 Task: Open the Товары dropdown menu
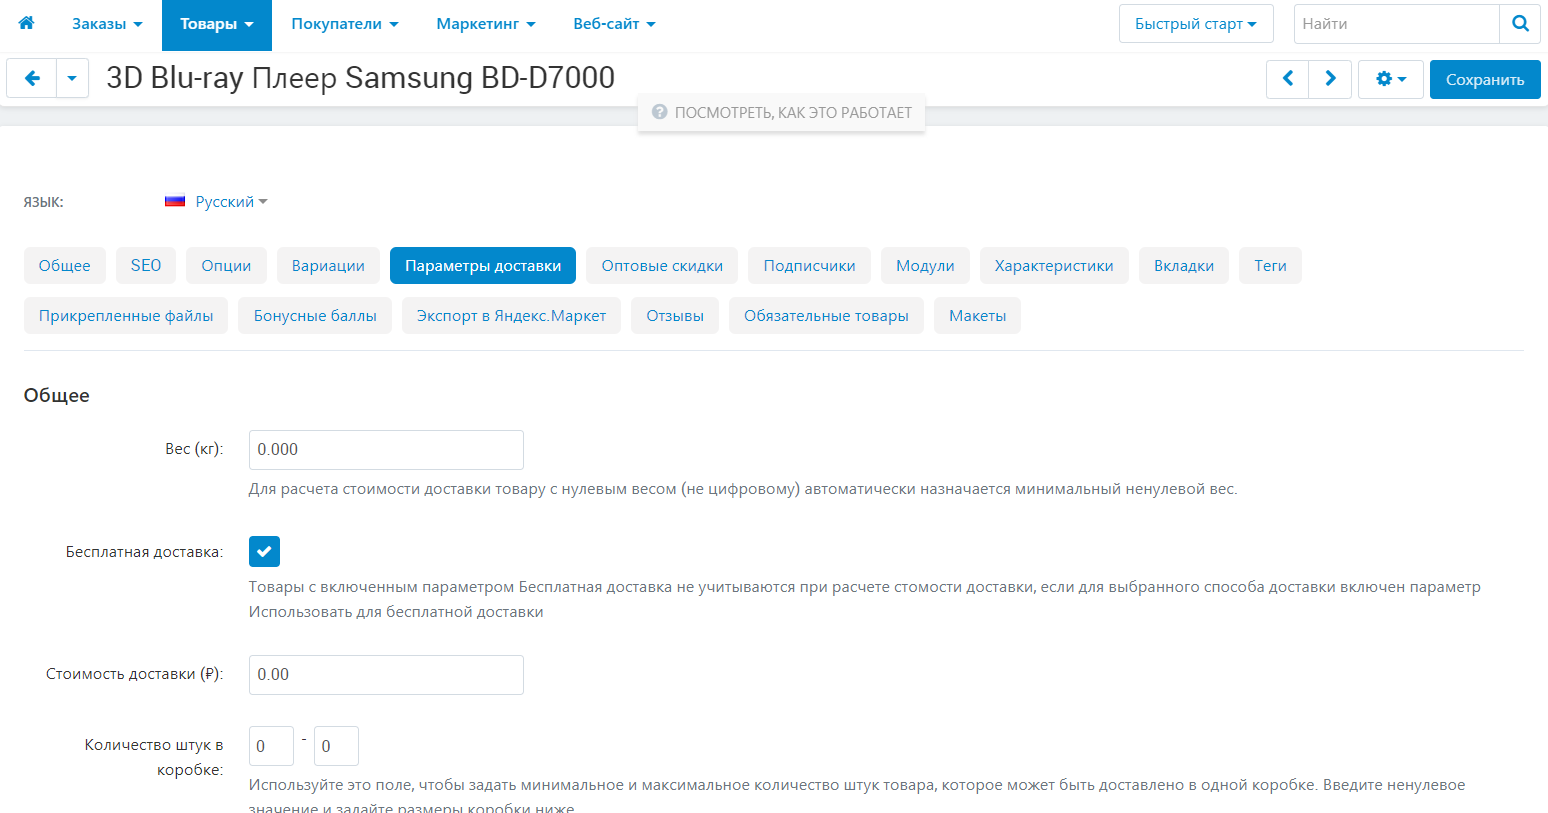point(217,24)
